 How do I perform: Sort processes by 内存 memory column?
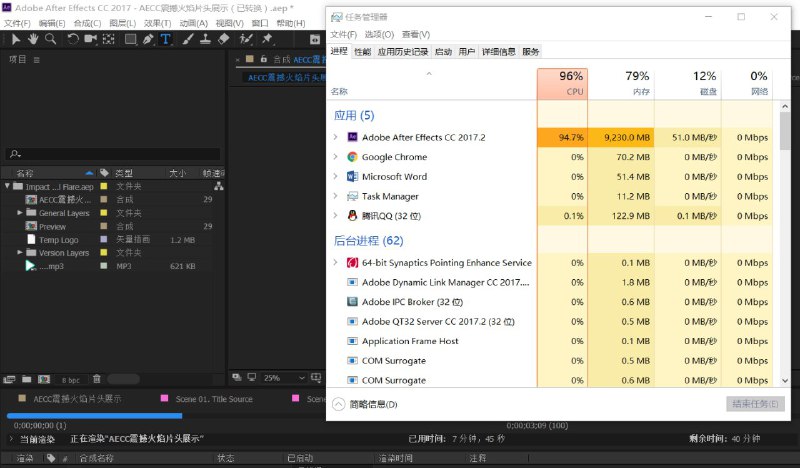(x=621, y=84)
